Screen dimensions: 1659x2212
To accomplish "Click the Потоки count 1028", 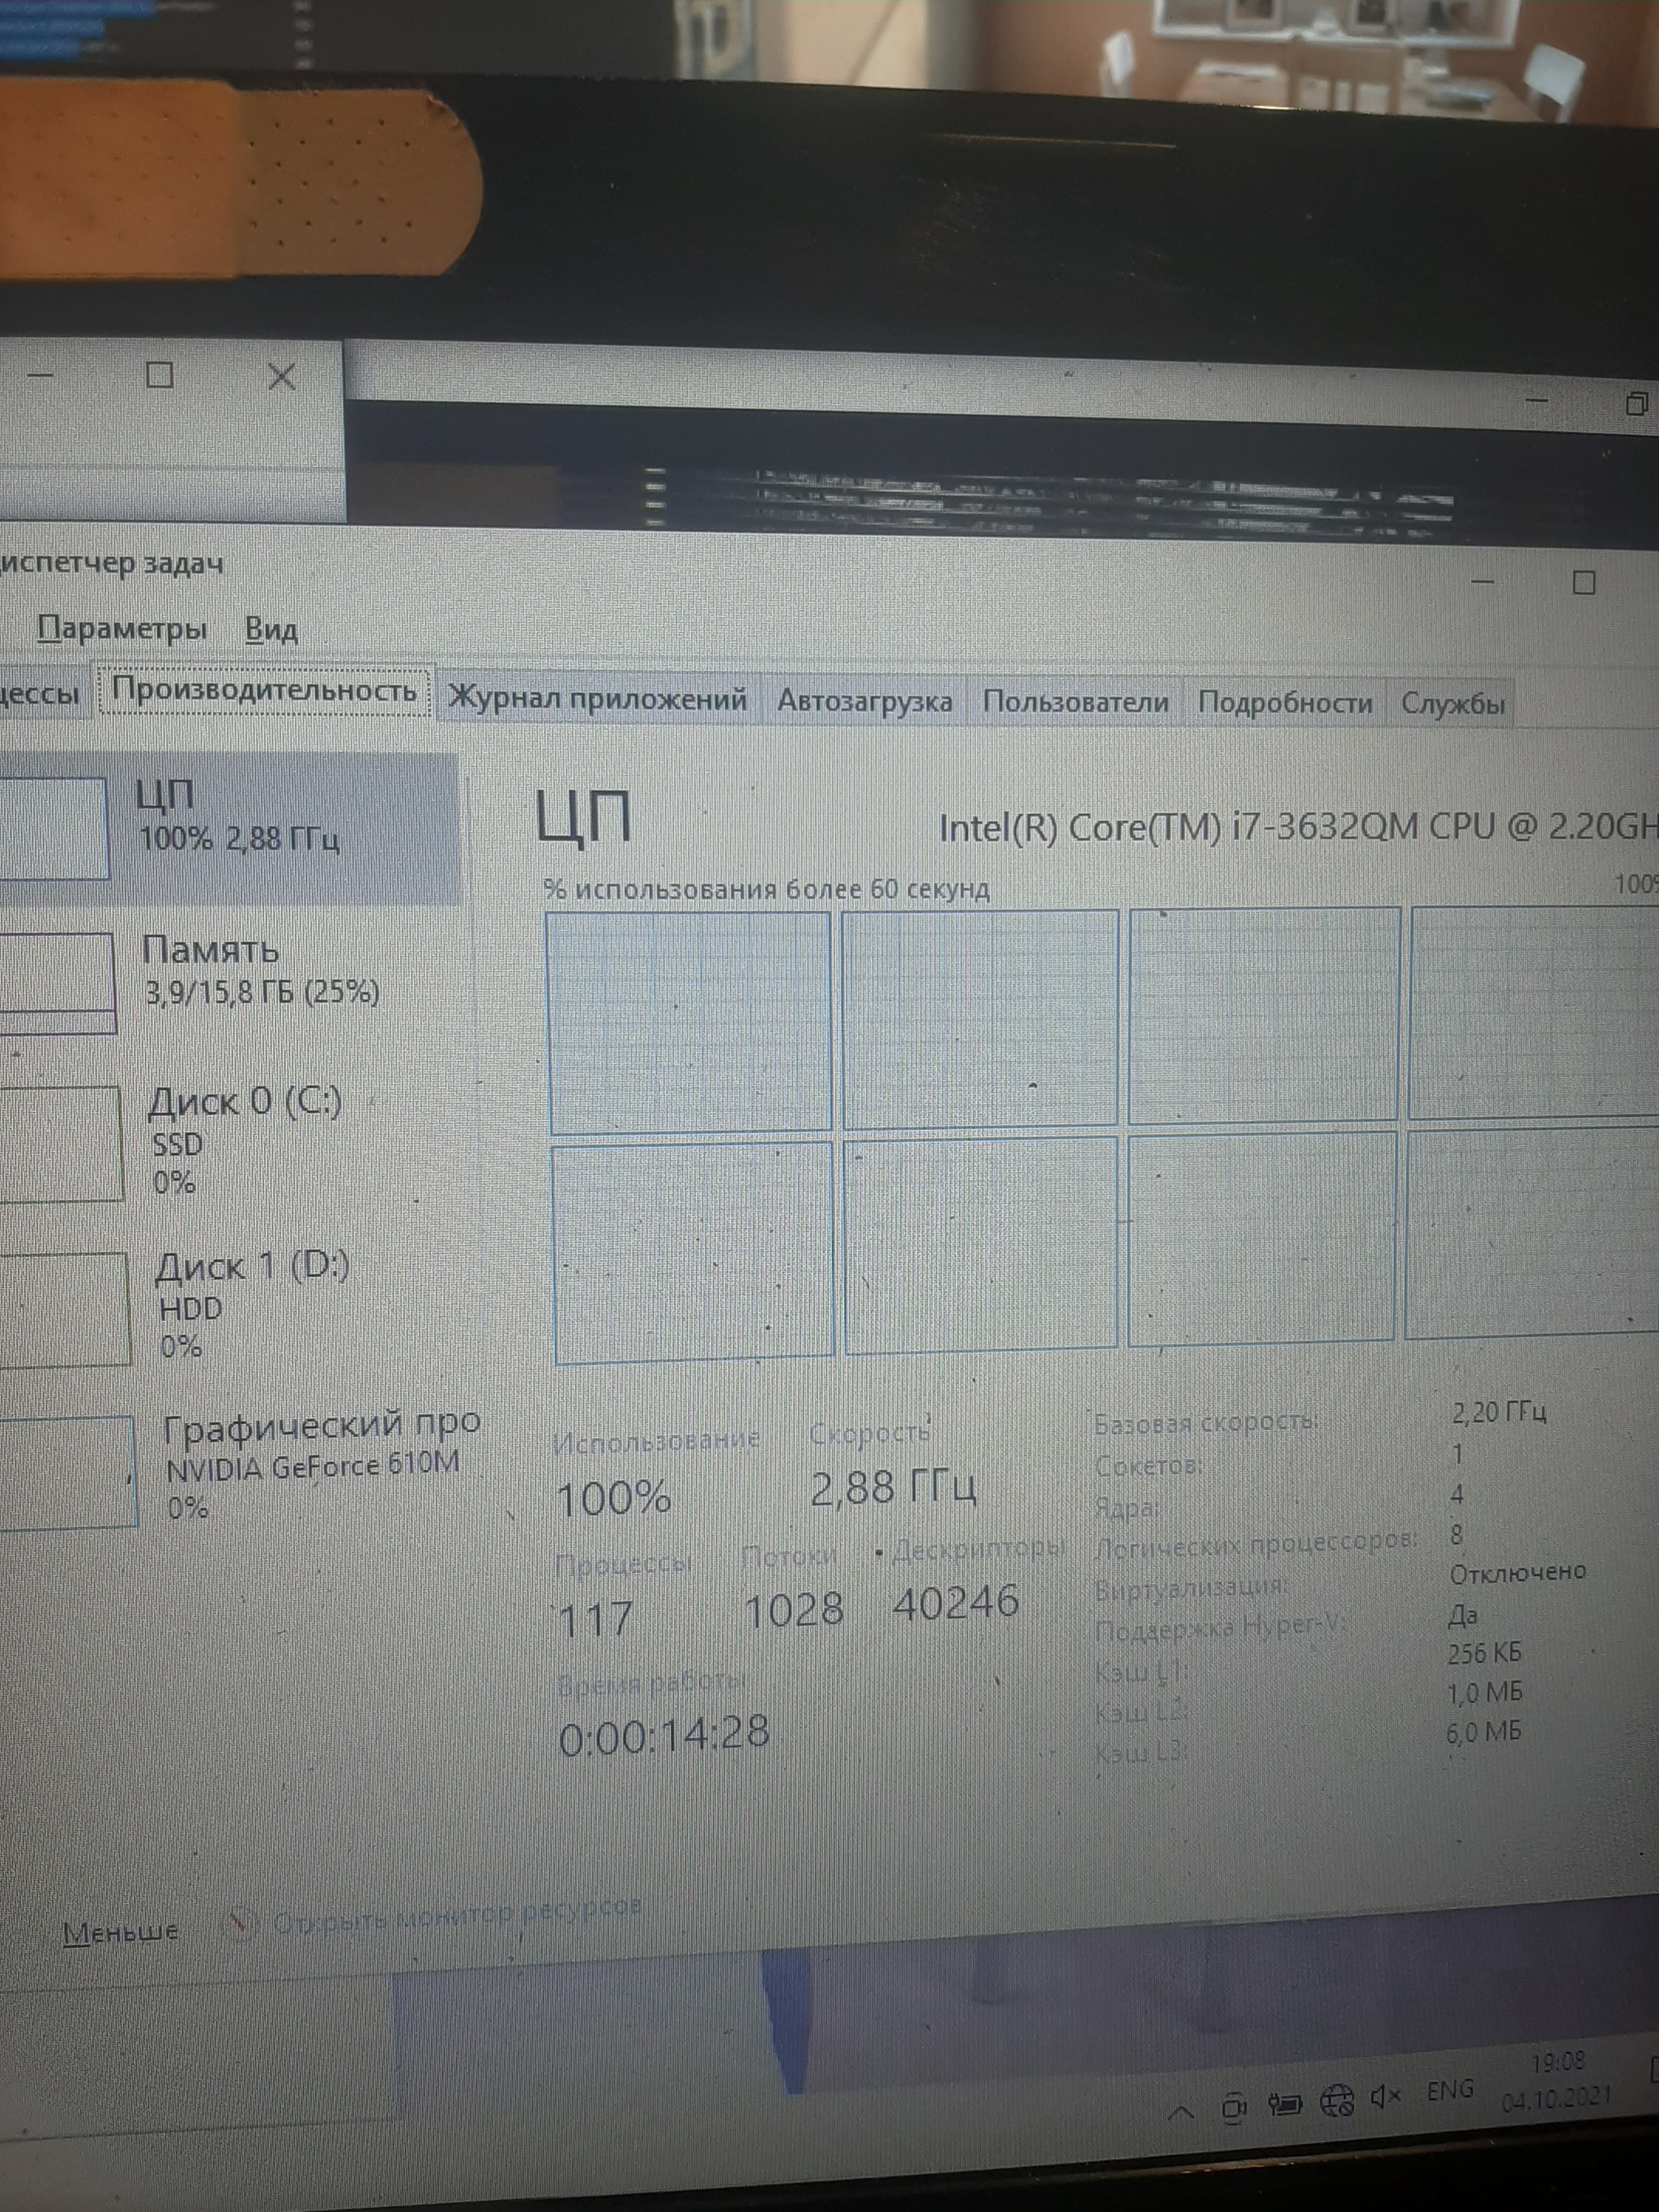I will point(795,1610).
